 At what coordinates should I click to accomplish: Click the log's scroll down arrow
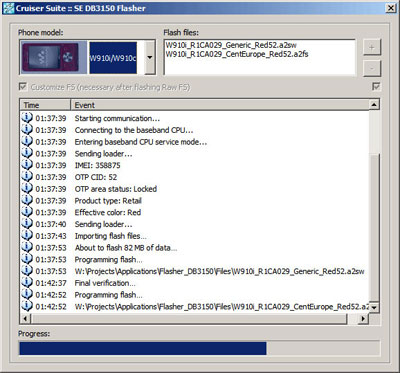click(375, 307)
